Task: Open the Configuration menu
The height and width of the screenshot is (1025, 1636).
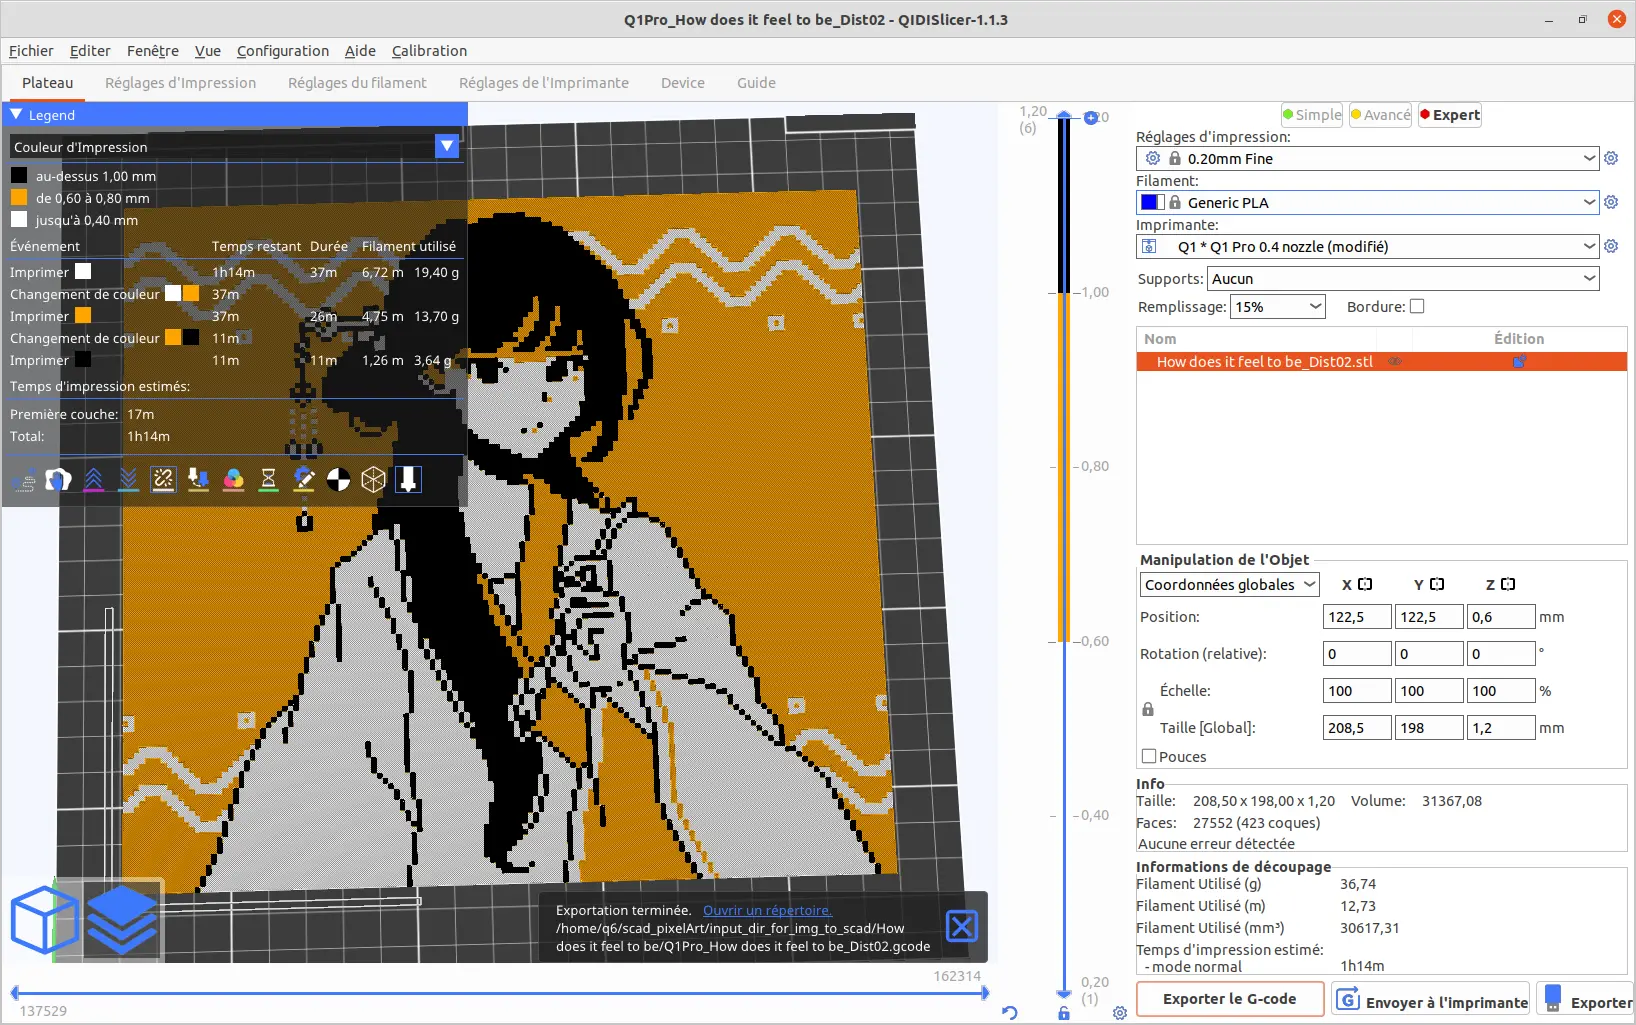Action: coord(283,51)
